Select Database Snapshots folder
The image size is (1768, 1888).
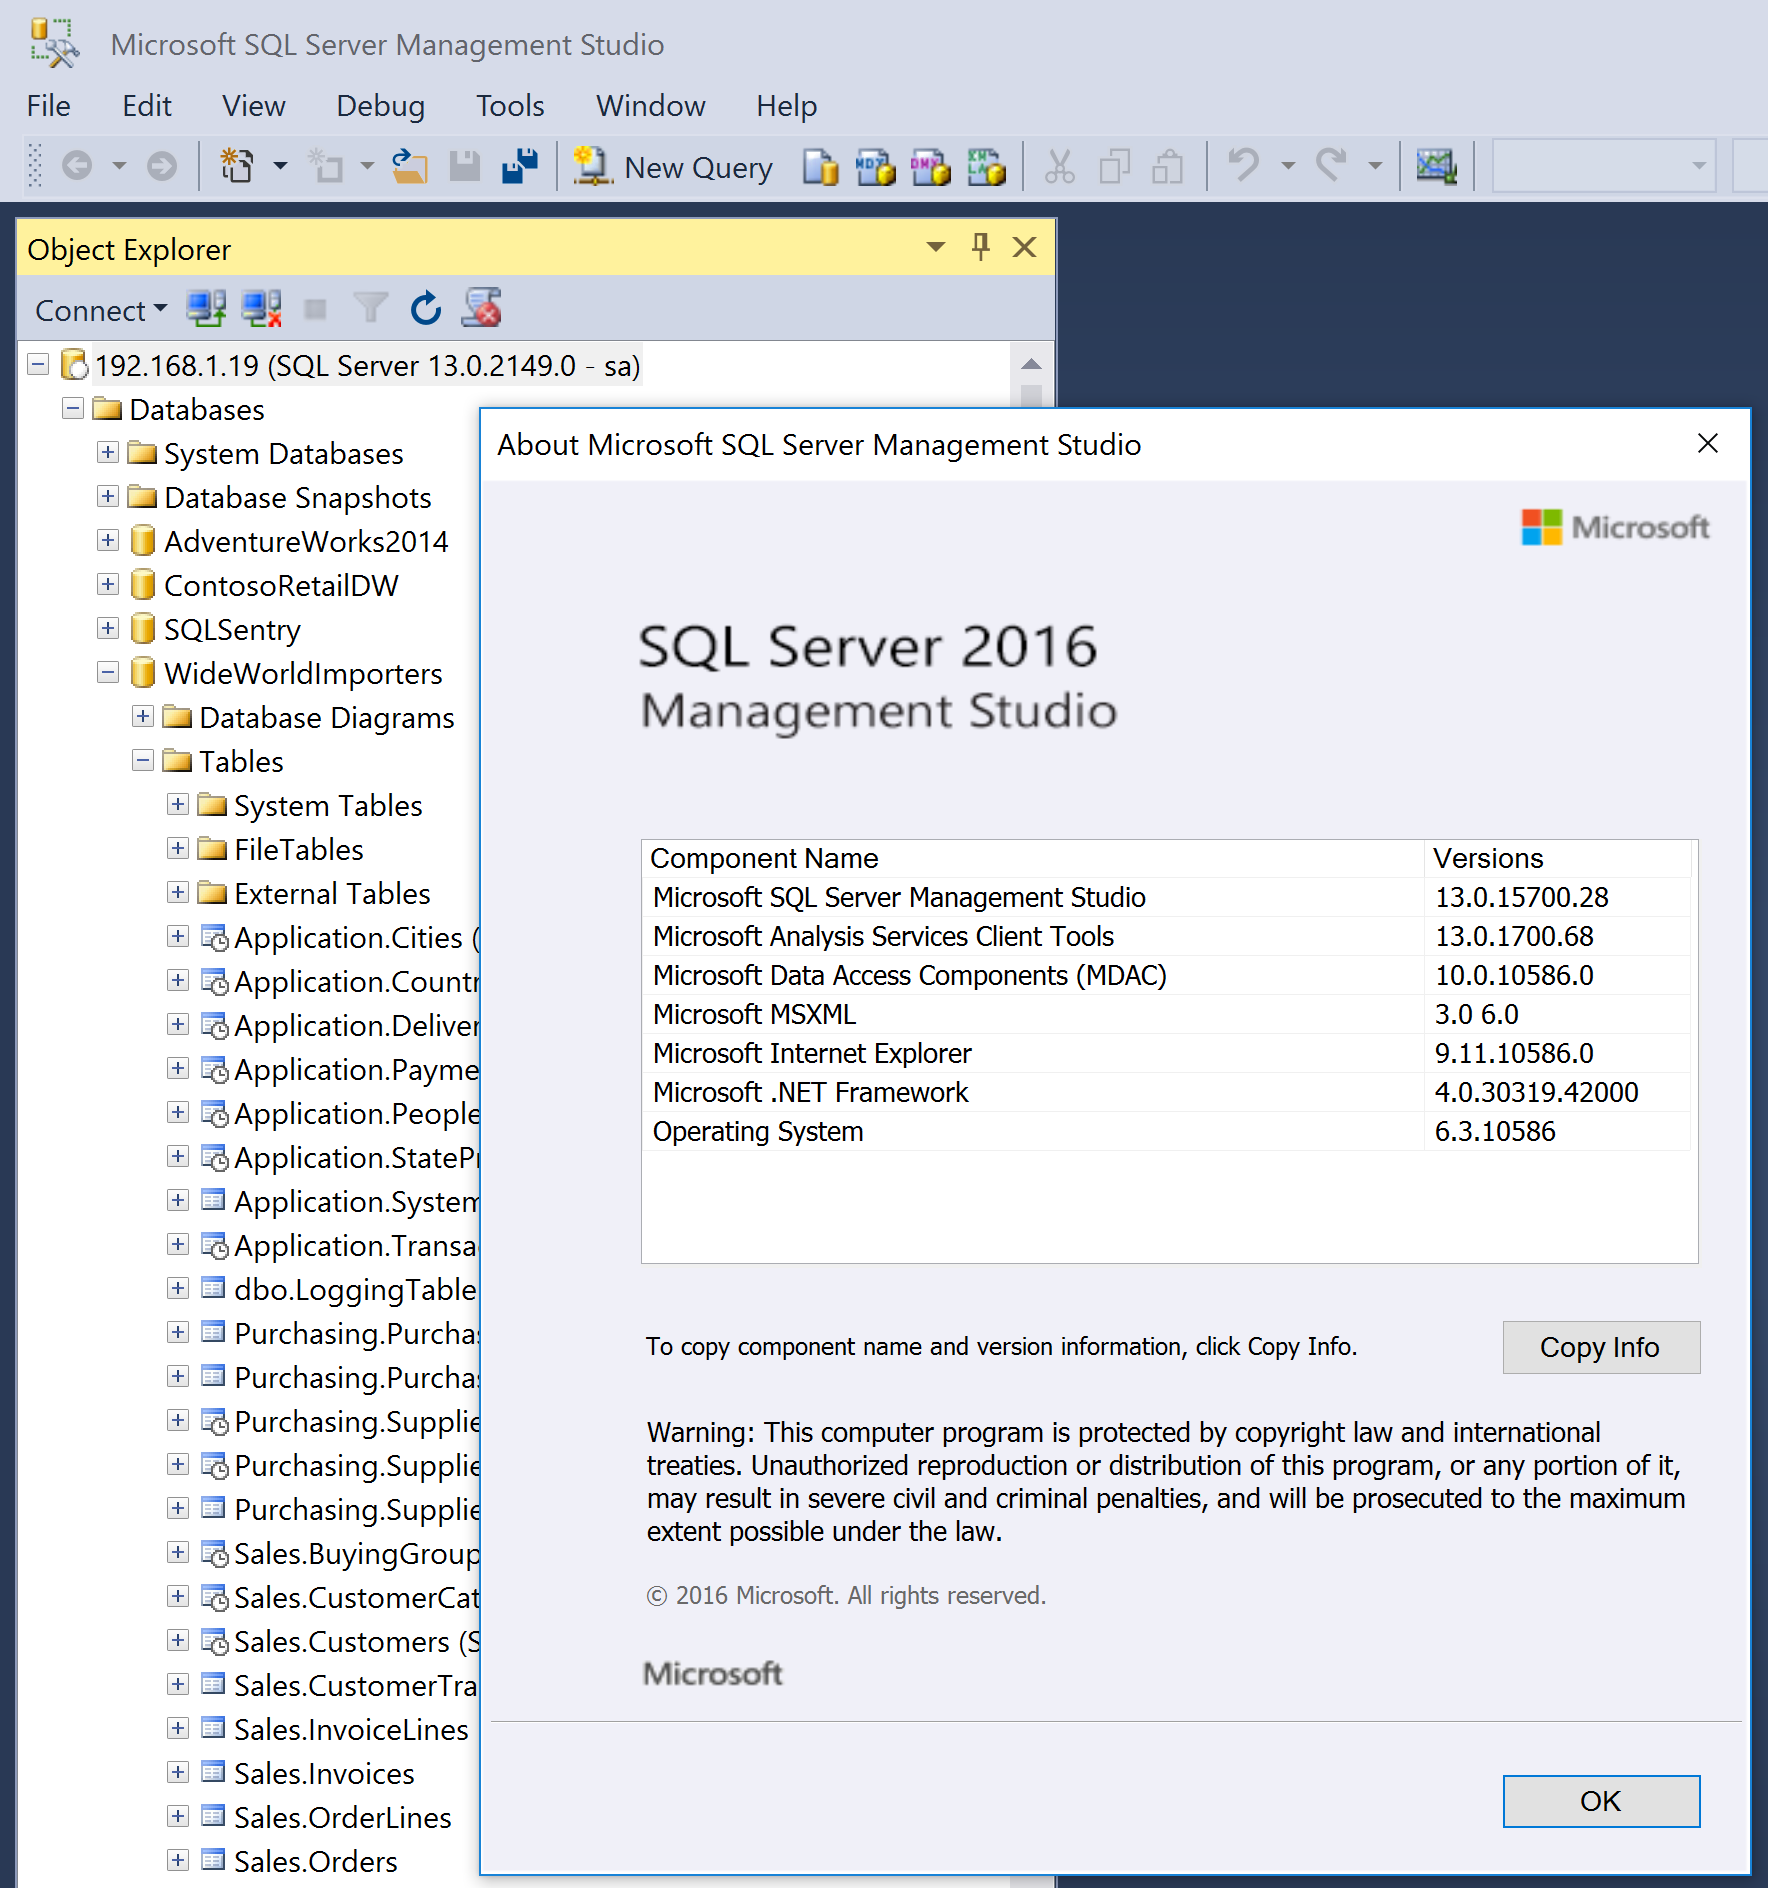click(x=298, y=497)
